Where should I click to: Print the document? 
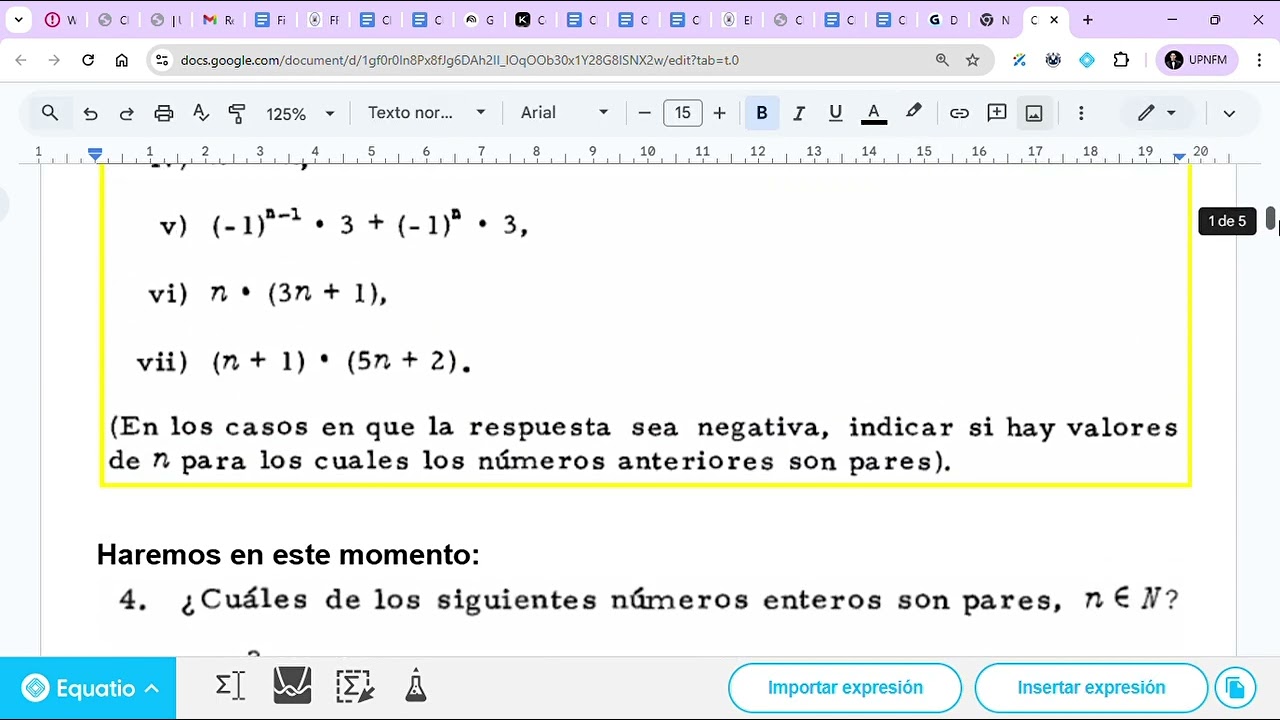[x=164, y=113]
